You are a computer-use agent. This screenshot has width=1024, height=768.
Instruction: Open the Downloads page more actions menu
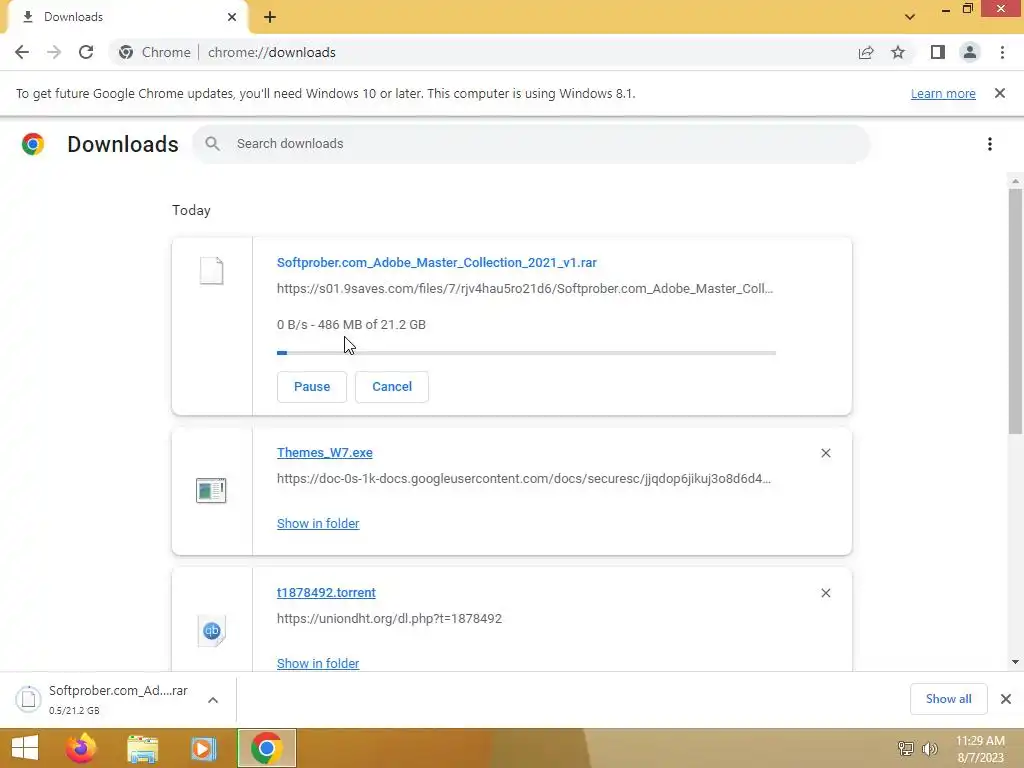click(x=990, y=144)
